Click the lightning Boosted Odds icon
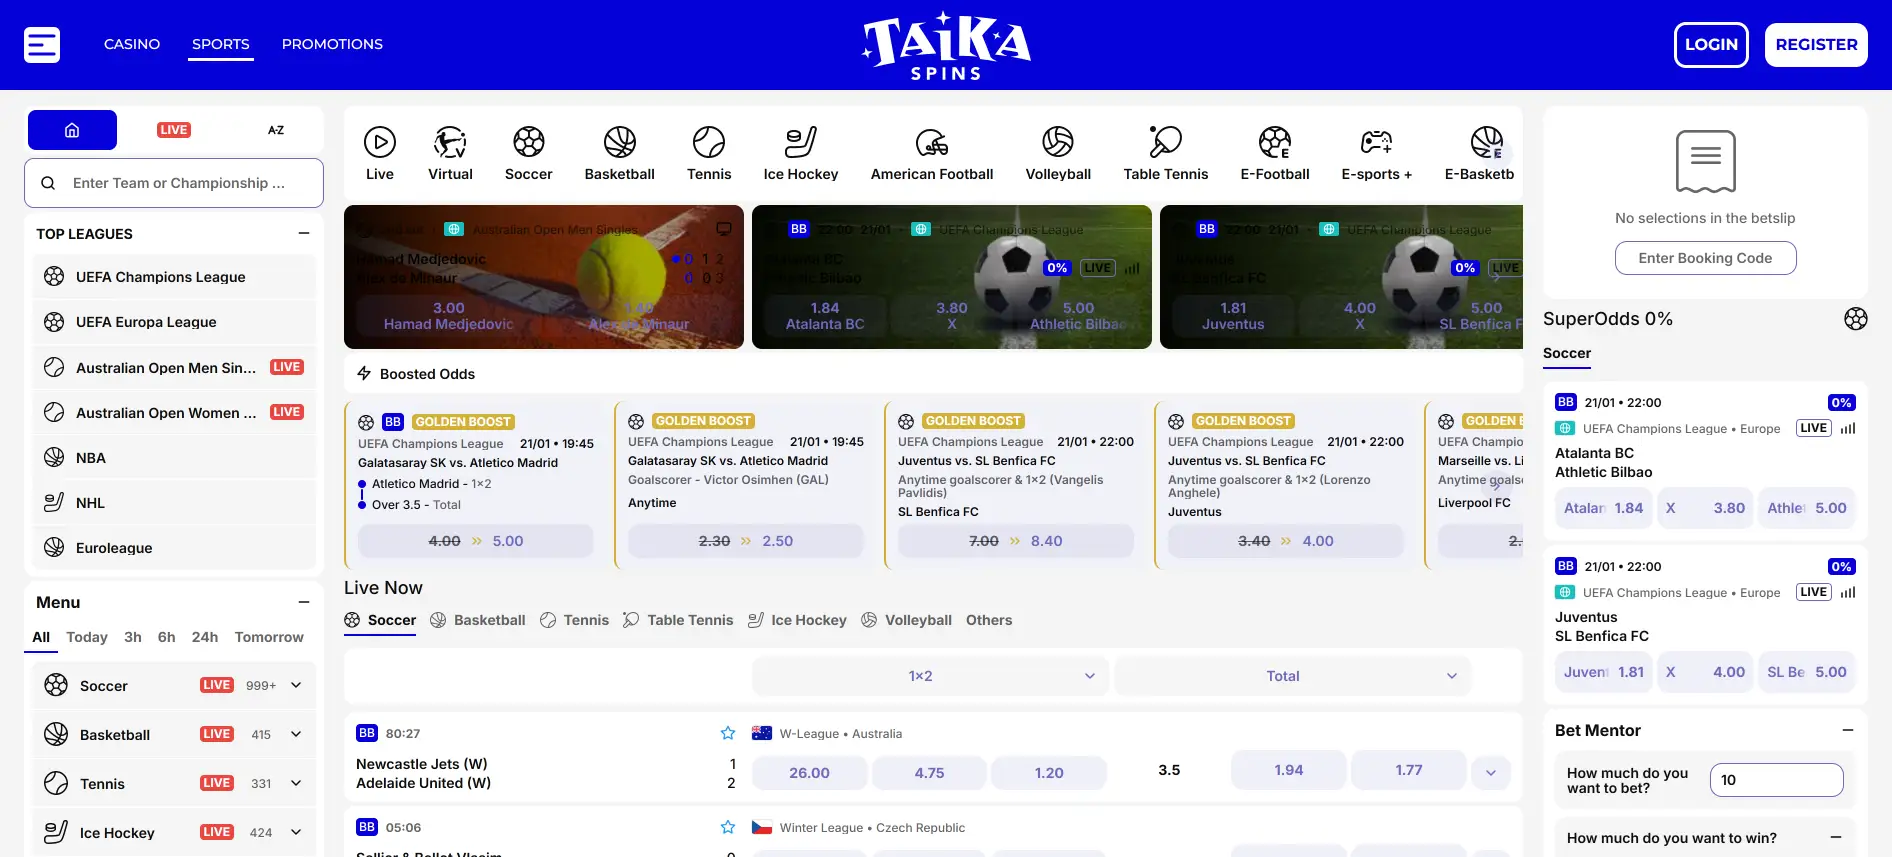The height and width of the screenshot is (857, 1892). click(x=364, y=373)
